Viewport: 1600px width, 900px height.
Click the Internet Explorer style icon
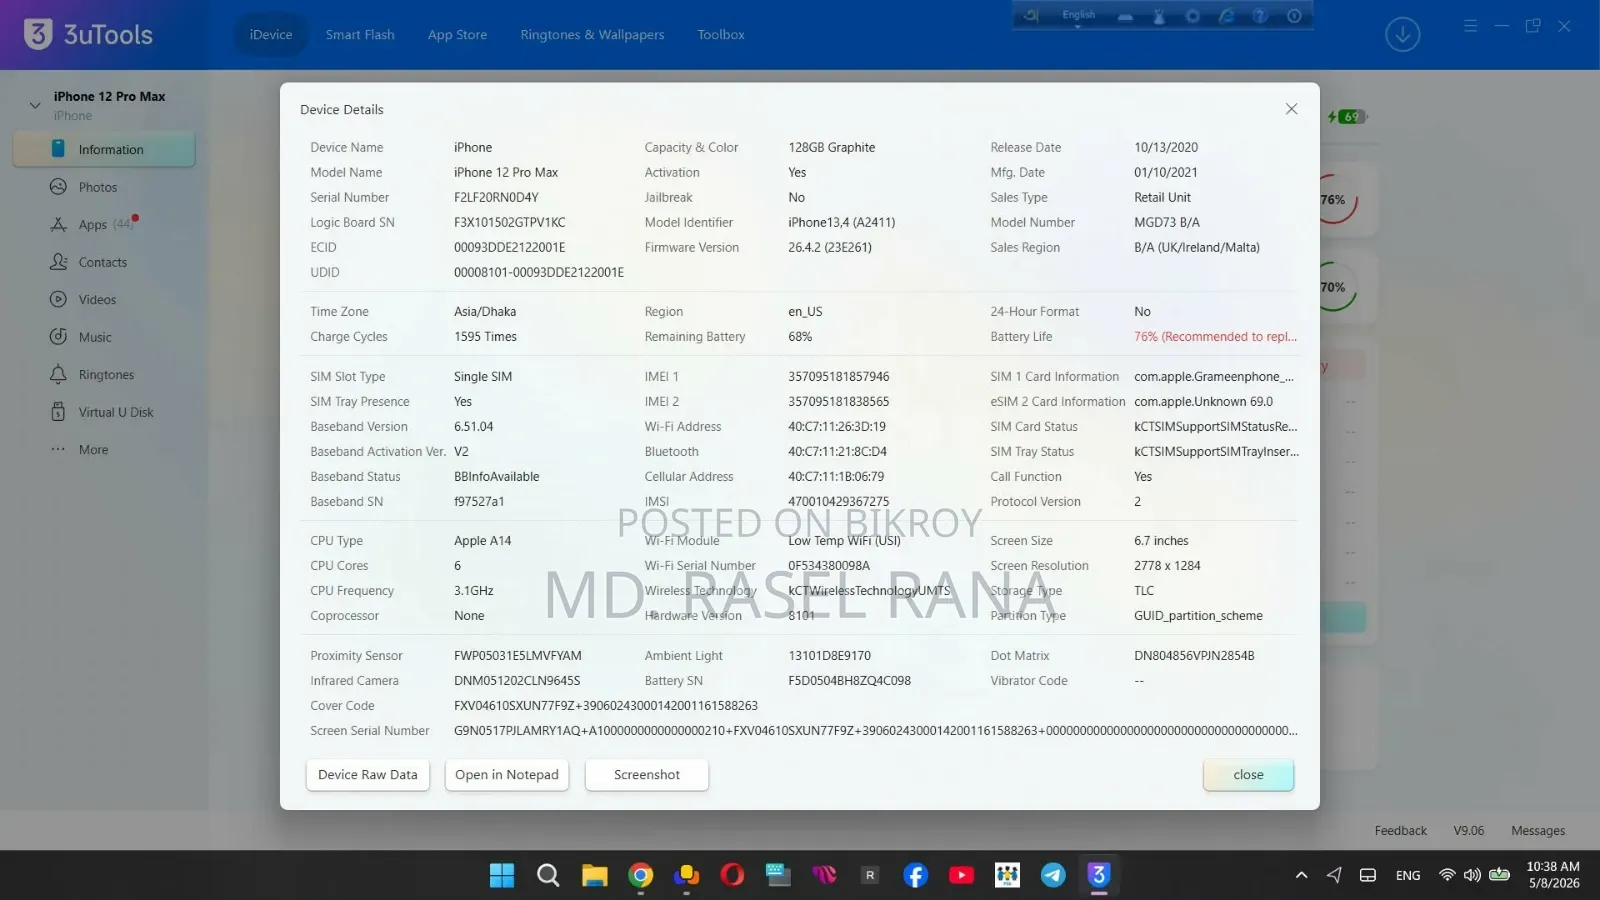coord(1226,16)
